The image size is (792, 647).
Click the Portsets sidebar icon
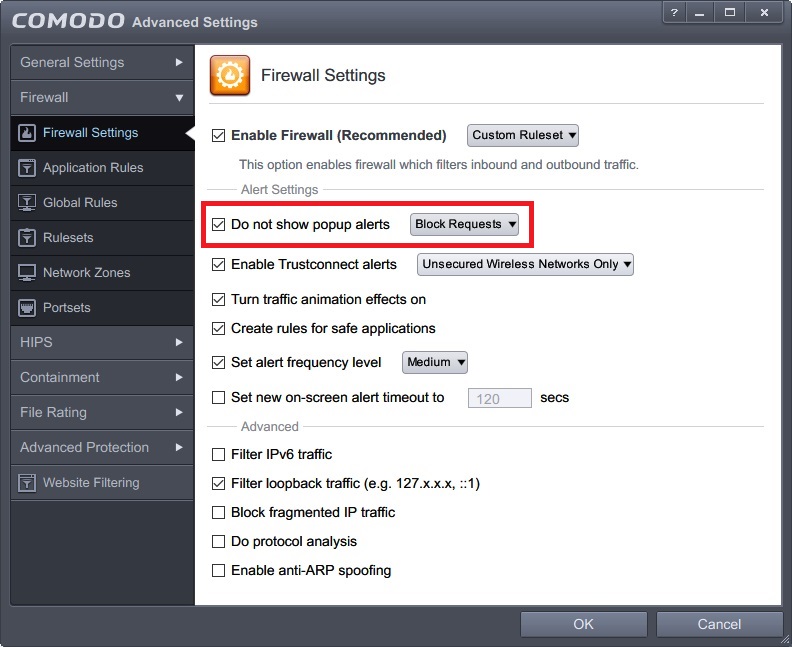(x=27, y=307)
